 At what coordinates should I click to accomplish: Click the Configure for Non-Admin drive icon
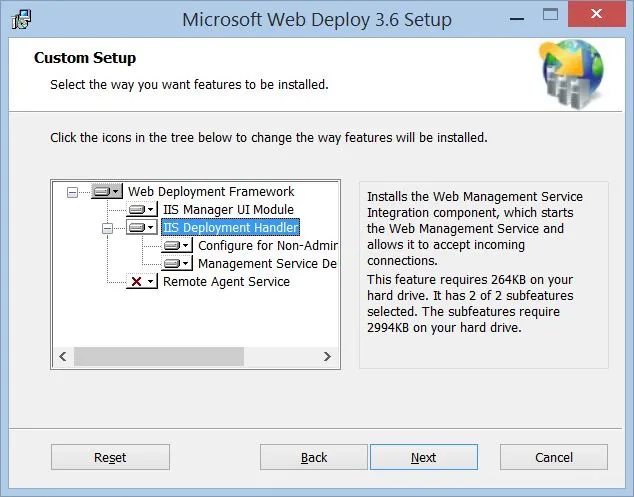[177, 245]
